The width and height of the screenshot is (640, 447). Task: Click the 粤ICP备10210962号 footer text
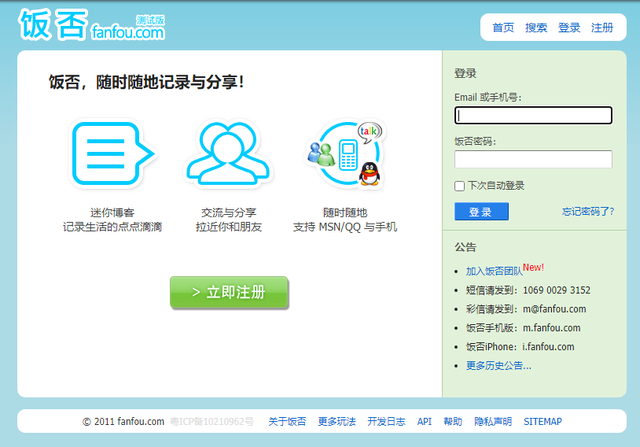pyautogui.click(x=212, y=422)
